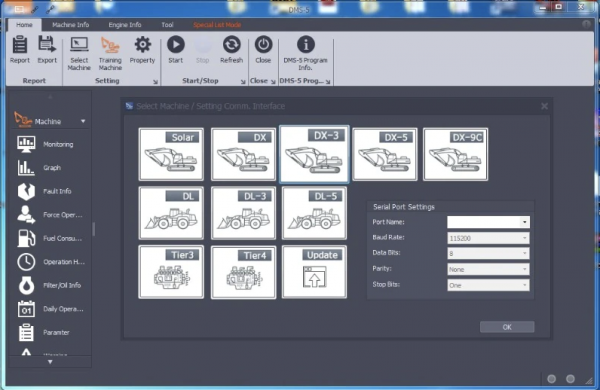The height and width of the screenshot is (390, 600).
Task: Move sidebar list up with top arrow
Action: (50, 96)
